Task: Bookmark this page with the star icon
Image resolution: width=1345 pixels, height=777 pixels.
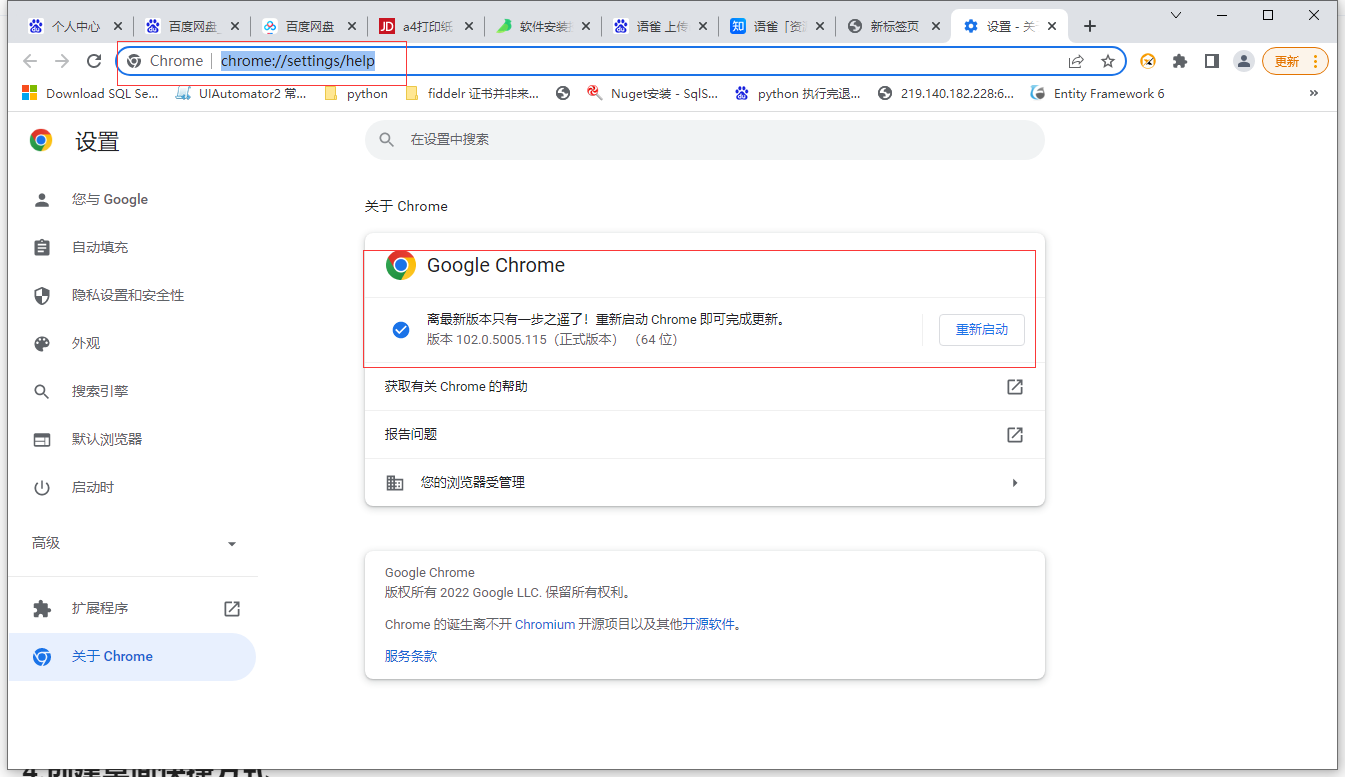Action: click(x=1108, y=61)
